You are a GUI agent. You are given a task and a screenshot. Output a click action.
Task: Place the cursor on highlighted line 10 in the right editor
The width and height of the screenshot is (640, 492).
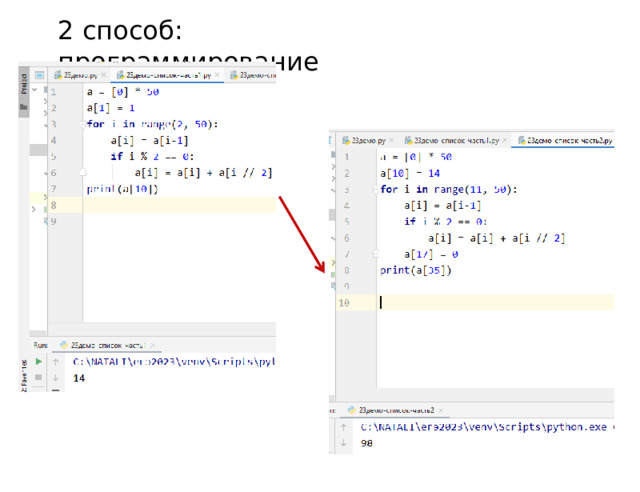point(495,303)
